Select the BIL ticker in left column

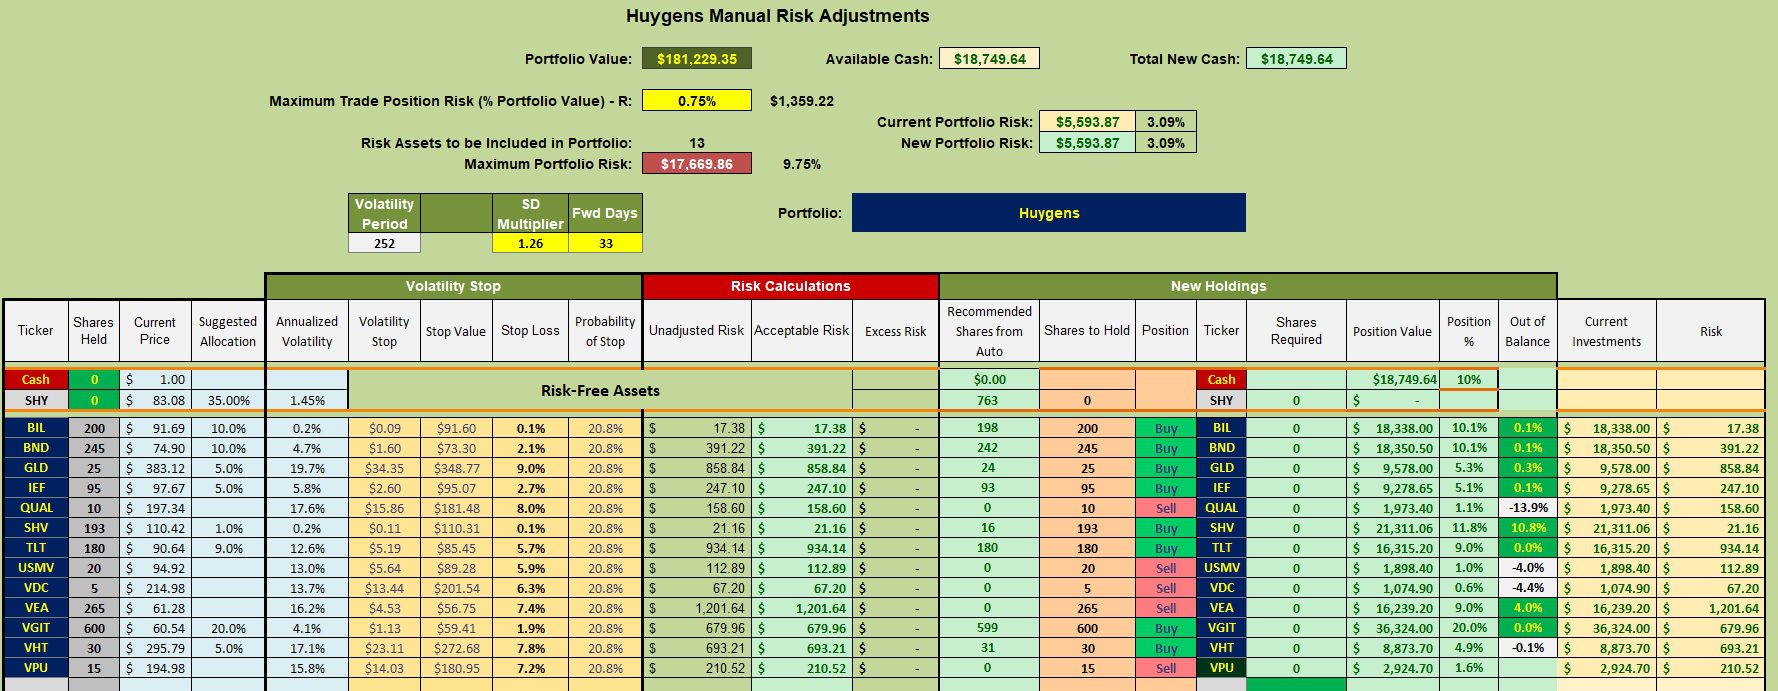pyautogui.click(x=36, y=428)
